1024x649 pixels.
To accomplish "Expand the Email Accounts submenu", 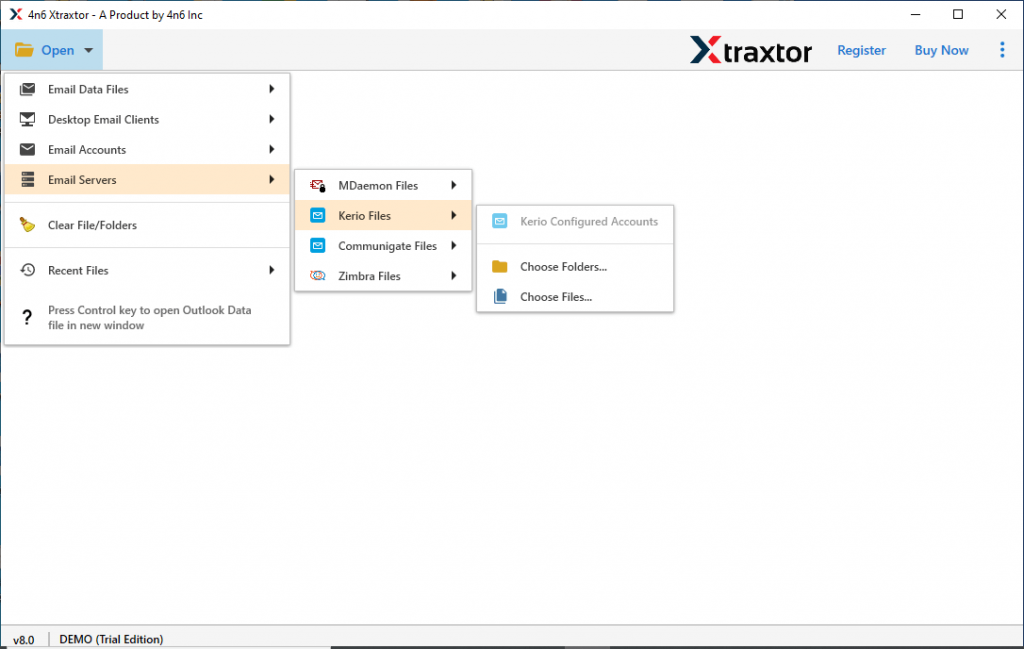I will [271, 150].
